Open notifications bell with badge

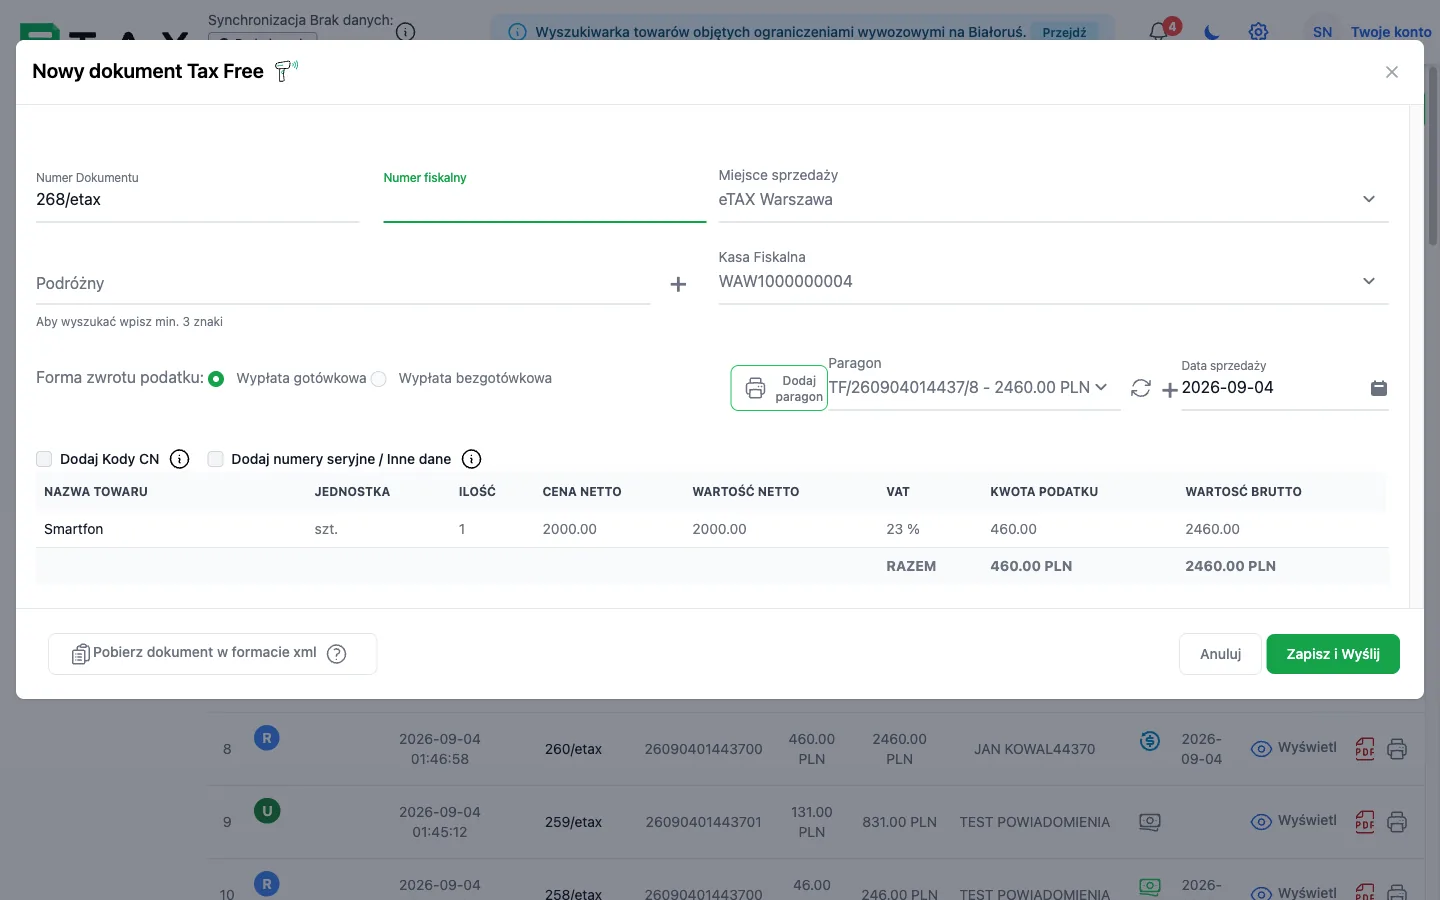[x=1160, y=30]
